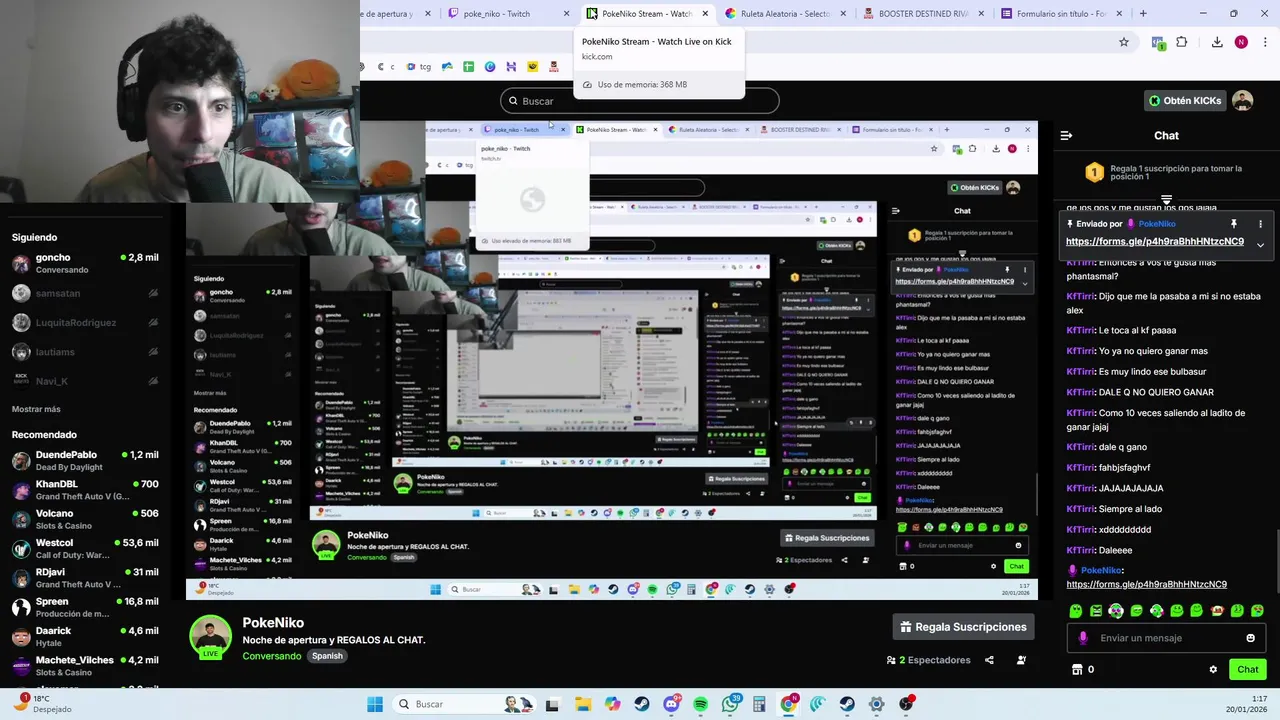Click the Spanish language tag
Screen dimensions: 1280x720
point(327,656)
